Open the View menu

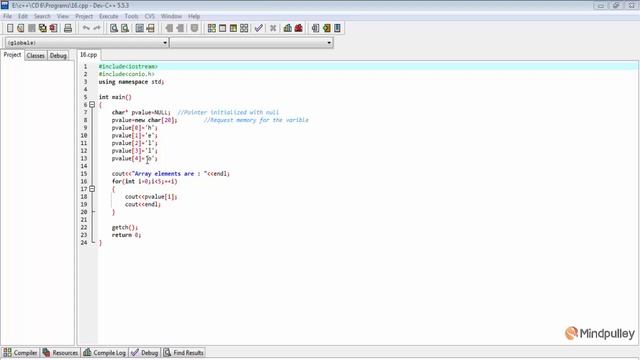[63, 16]
